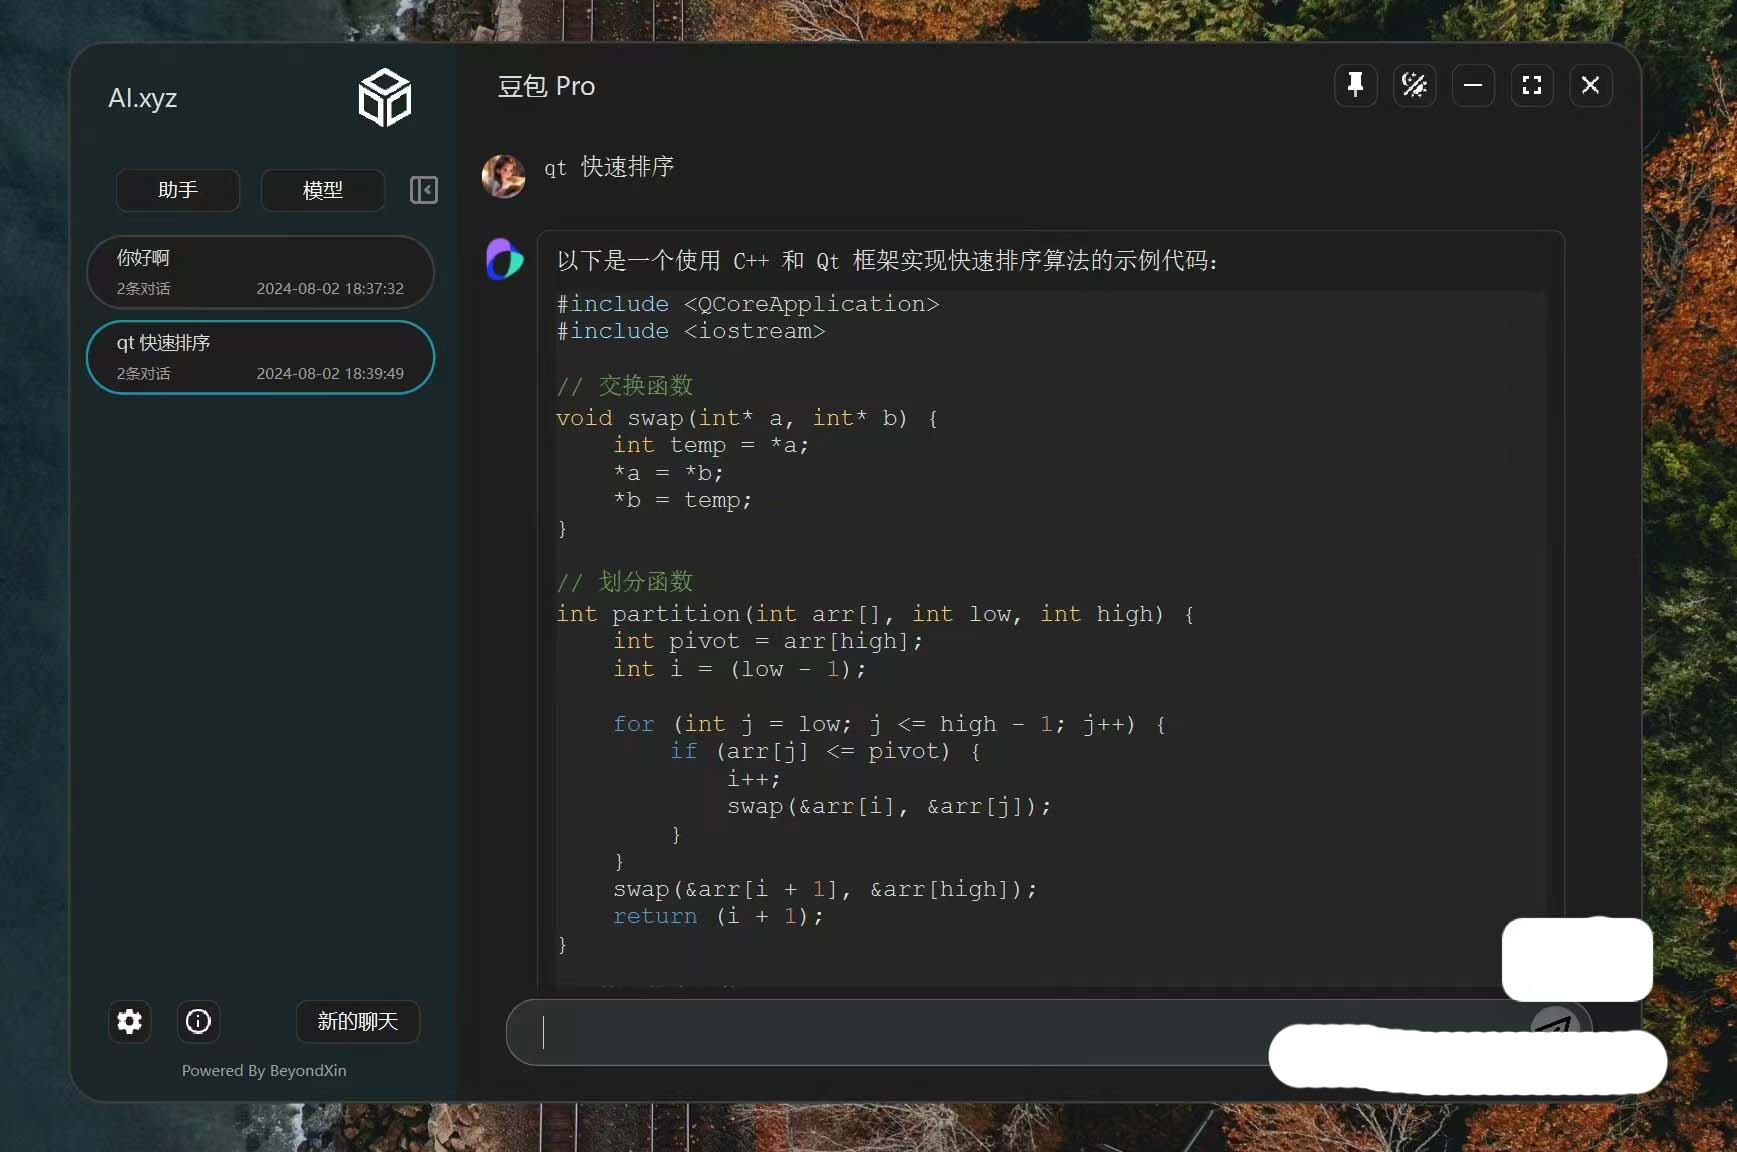
Task: Click the #include <iostream> code line
Action: [x=691, y=331]
